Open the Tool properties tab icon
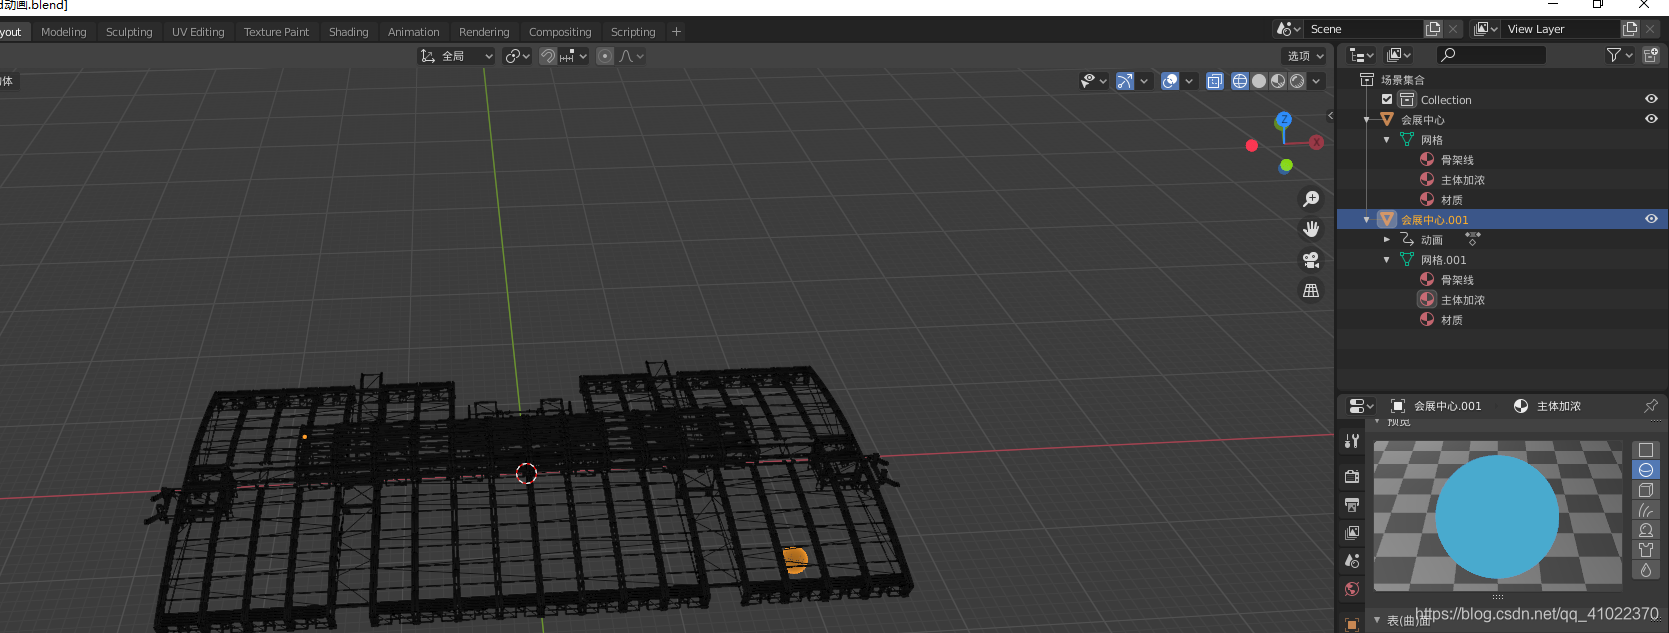1669x633 pixels. coord(1352,441)
